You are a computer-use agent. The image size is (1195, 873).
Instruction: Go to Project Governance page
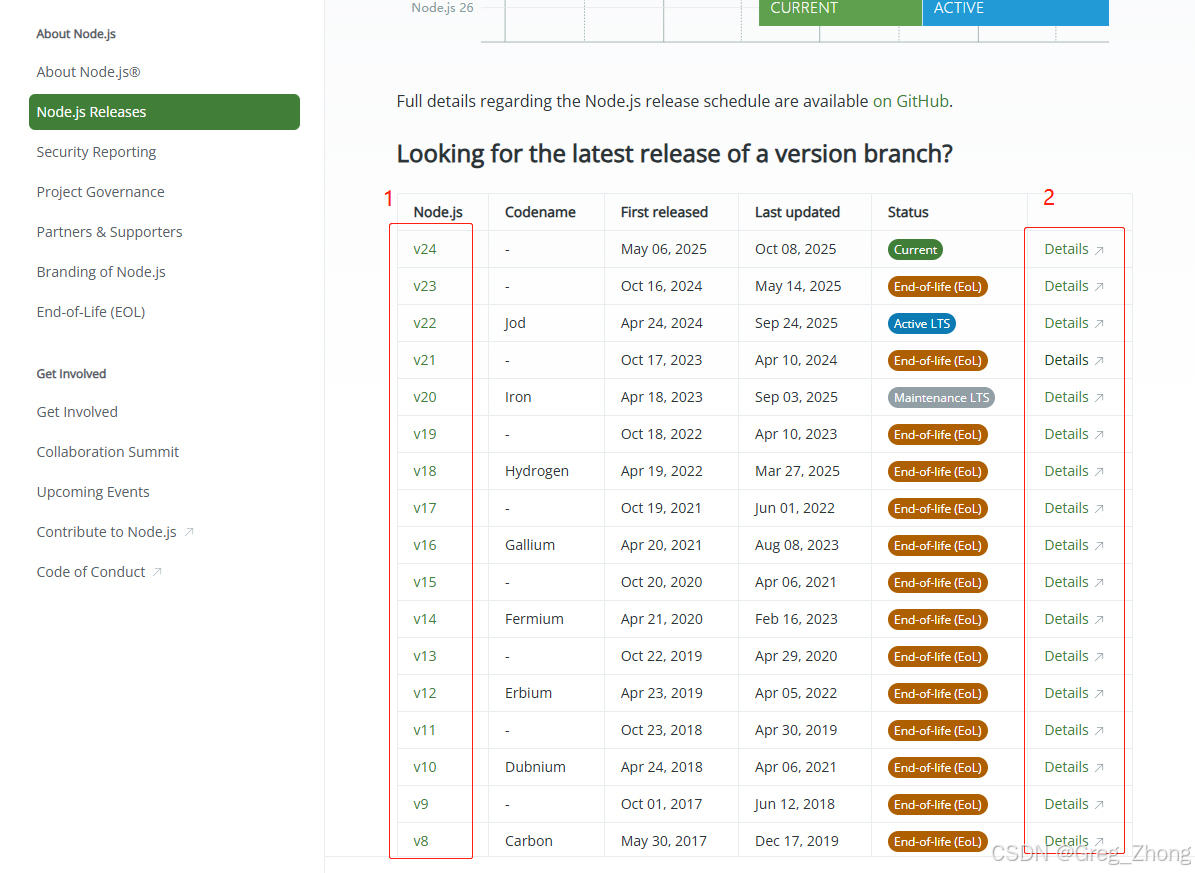point(101,192)
